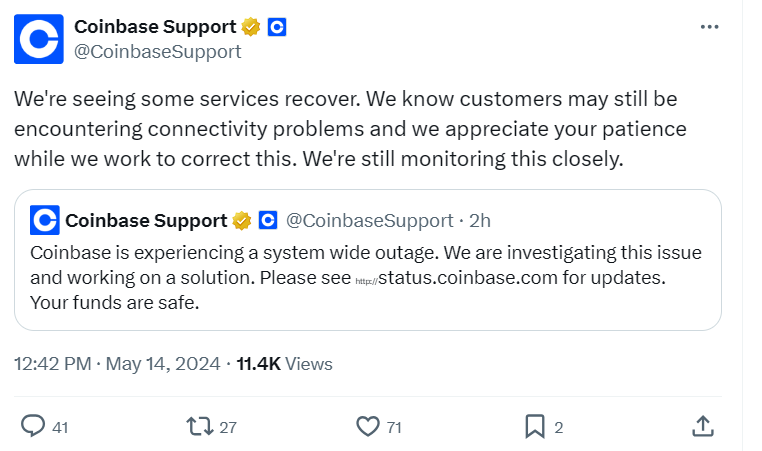Click the quoted tweet's gold verified badge
Viewport: 762px width, 451px height.
coord(242,220)
